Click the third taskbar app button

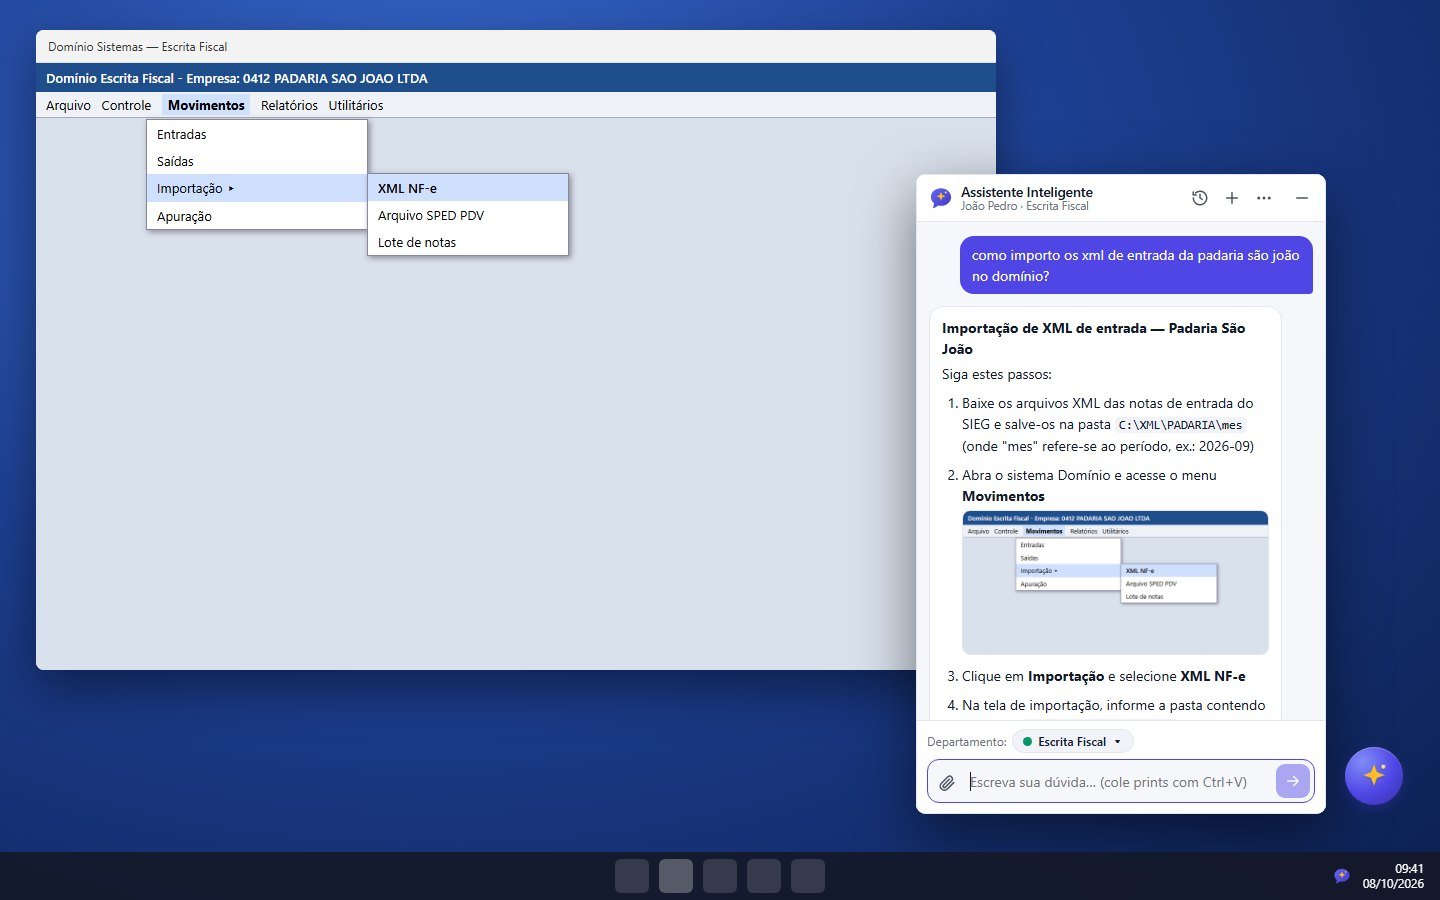[720, 876]
